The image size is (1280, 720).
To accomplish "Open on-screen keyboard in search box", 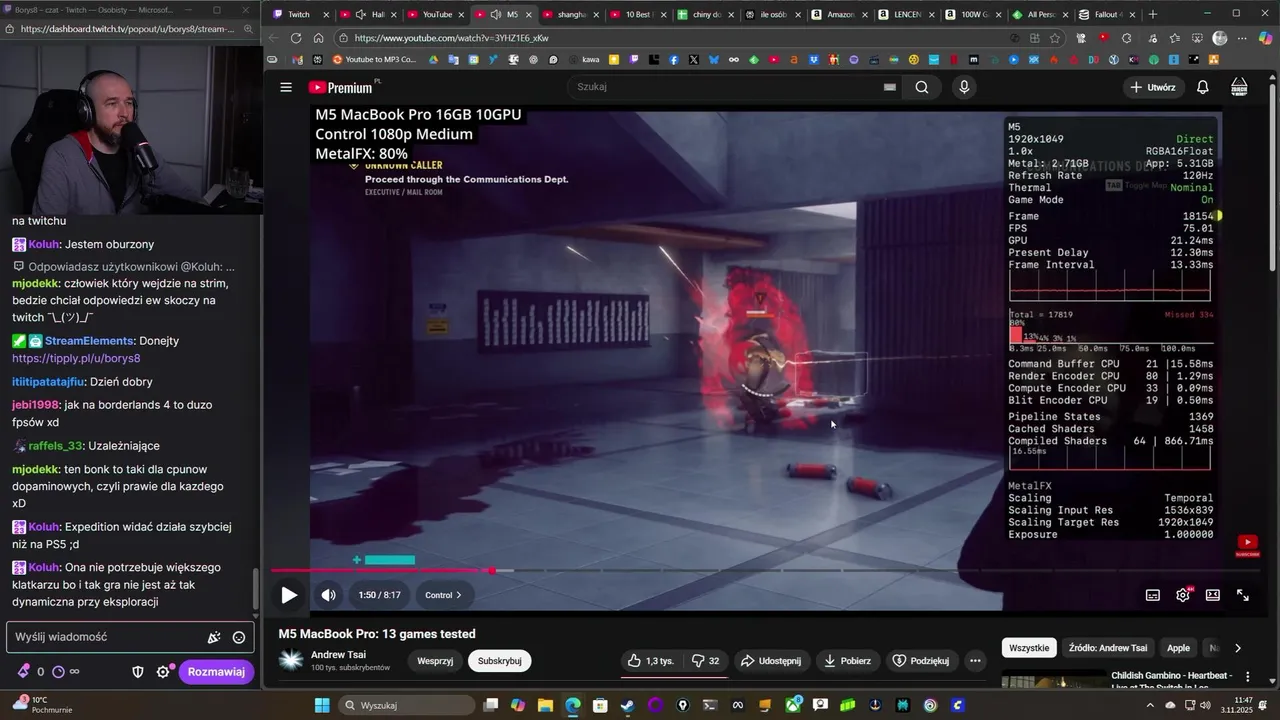I will 889,87.
